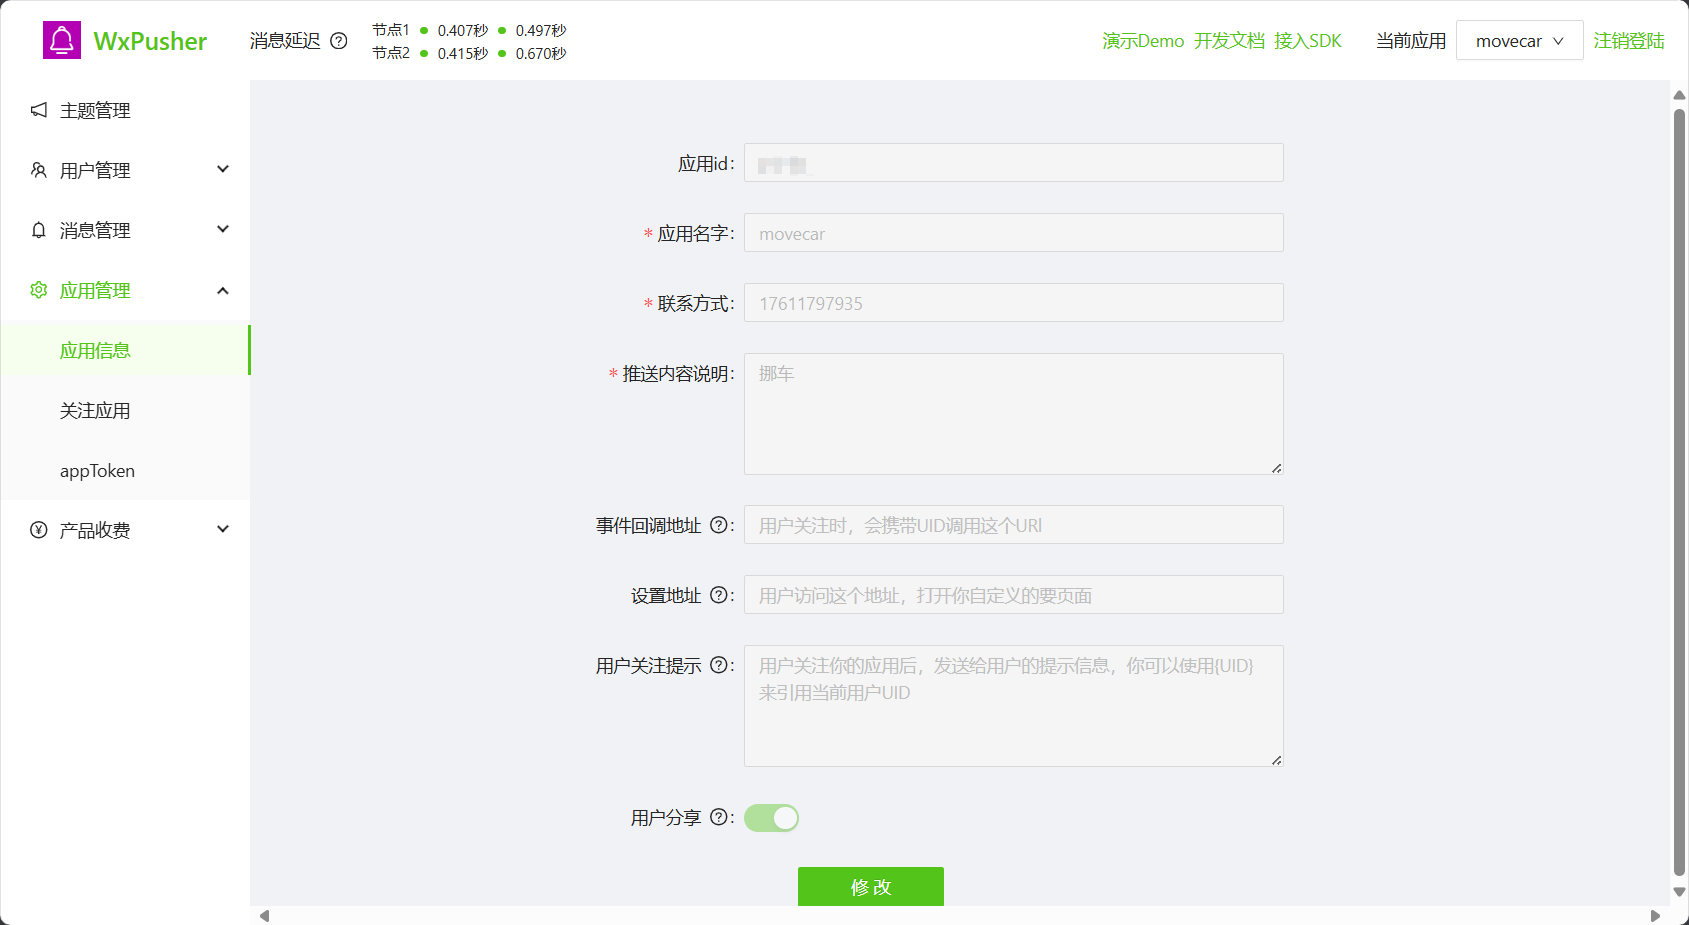The width and height of the screenshot is (1689, 925).
Task: Click the bell icon for 消息管理
Action: (39, 230)
